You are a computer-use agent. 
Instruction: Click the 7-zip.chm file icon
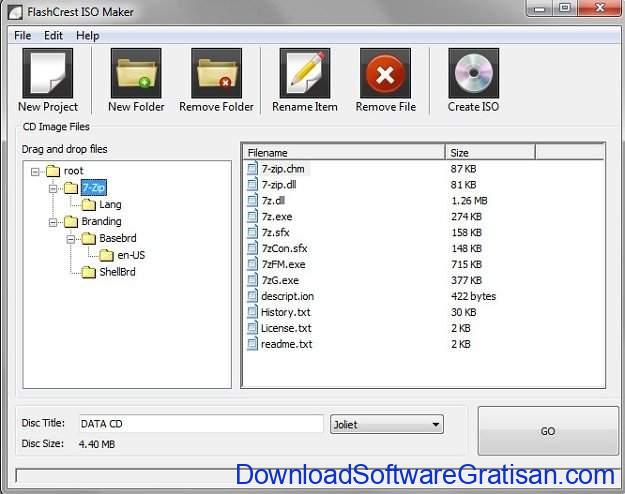(x=252, y=169)
